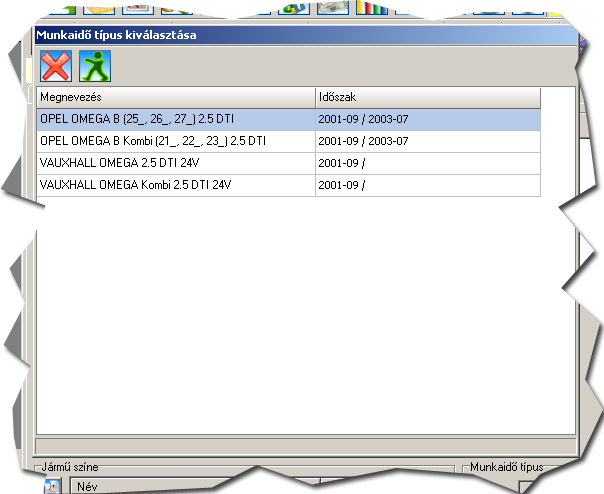Sort list by Megnevezés column header
604x494 pixels.
(175, 97)
